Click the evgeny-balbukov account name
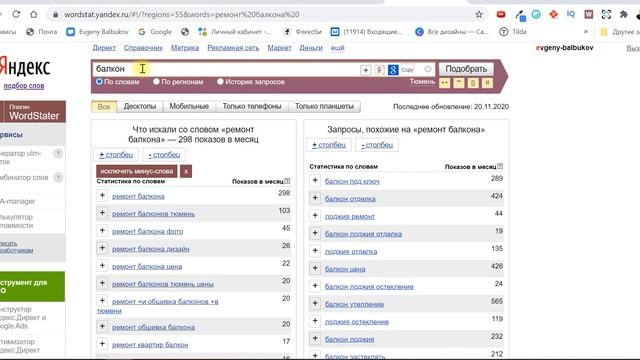Screen dimensions: 640x360 pos(564,48)
